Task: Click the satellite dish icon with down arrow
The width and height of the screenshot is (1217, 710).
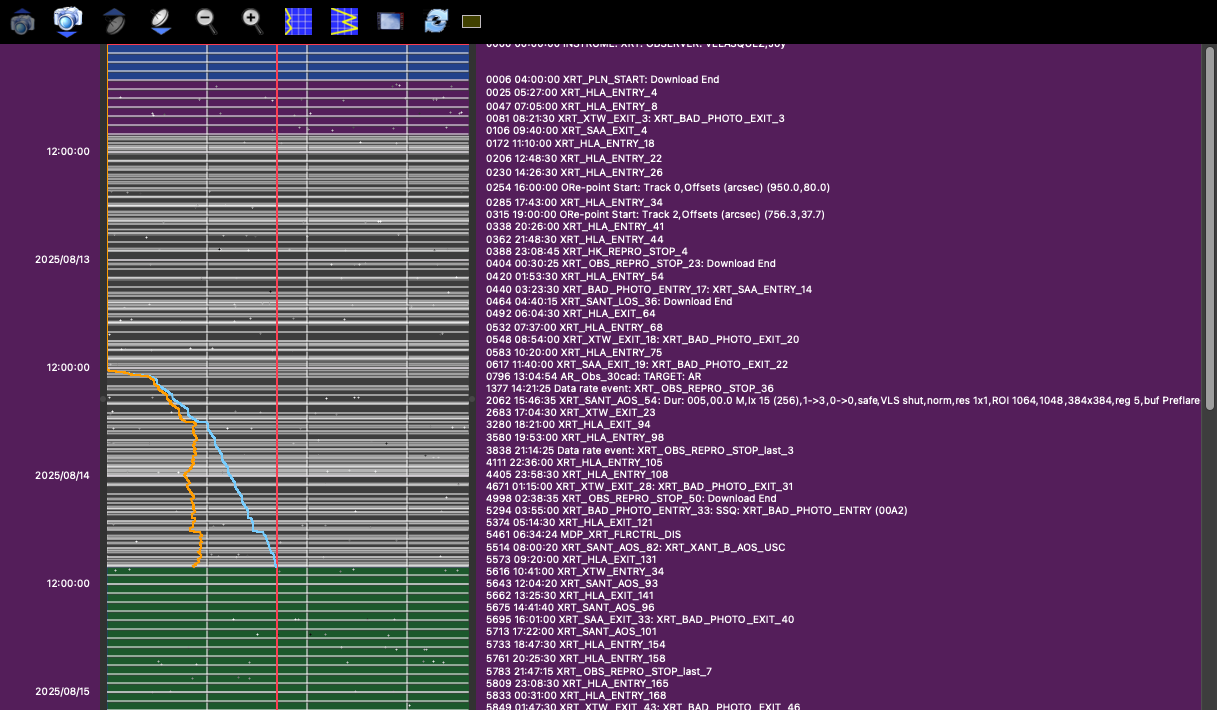Action: (x=161, y=21)
